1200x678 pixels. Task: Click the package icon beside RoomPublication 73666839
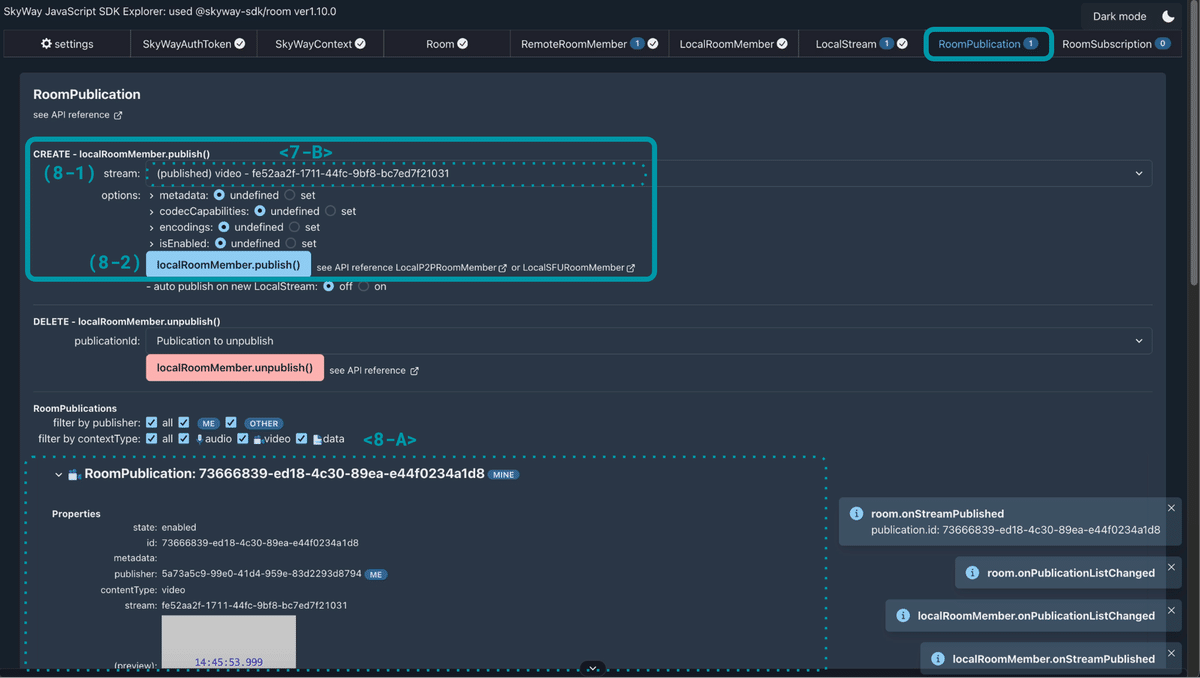coord(74,473)
